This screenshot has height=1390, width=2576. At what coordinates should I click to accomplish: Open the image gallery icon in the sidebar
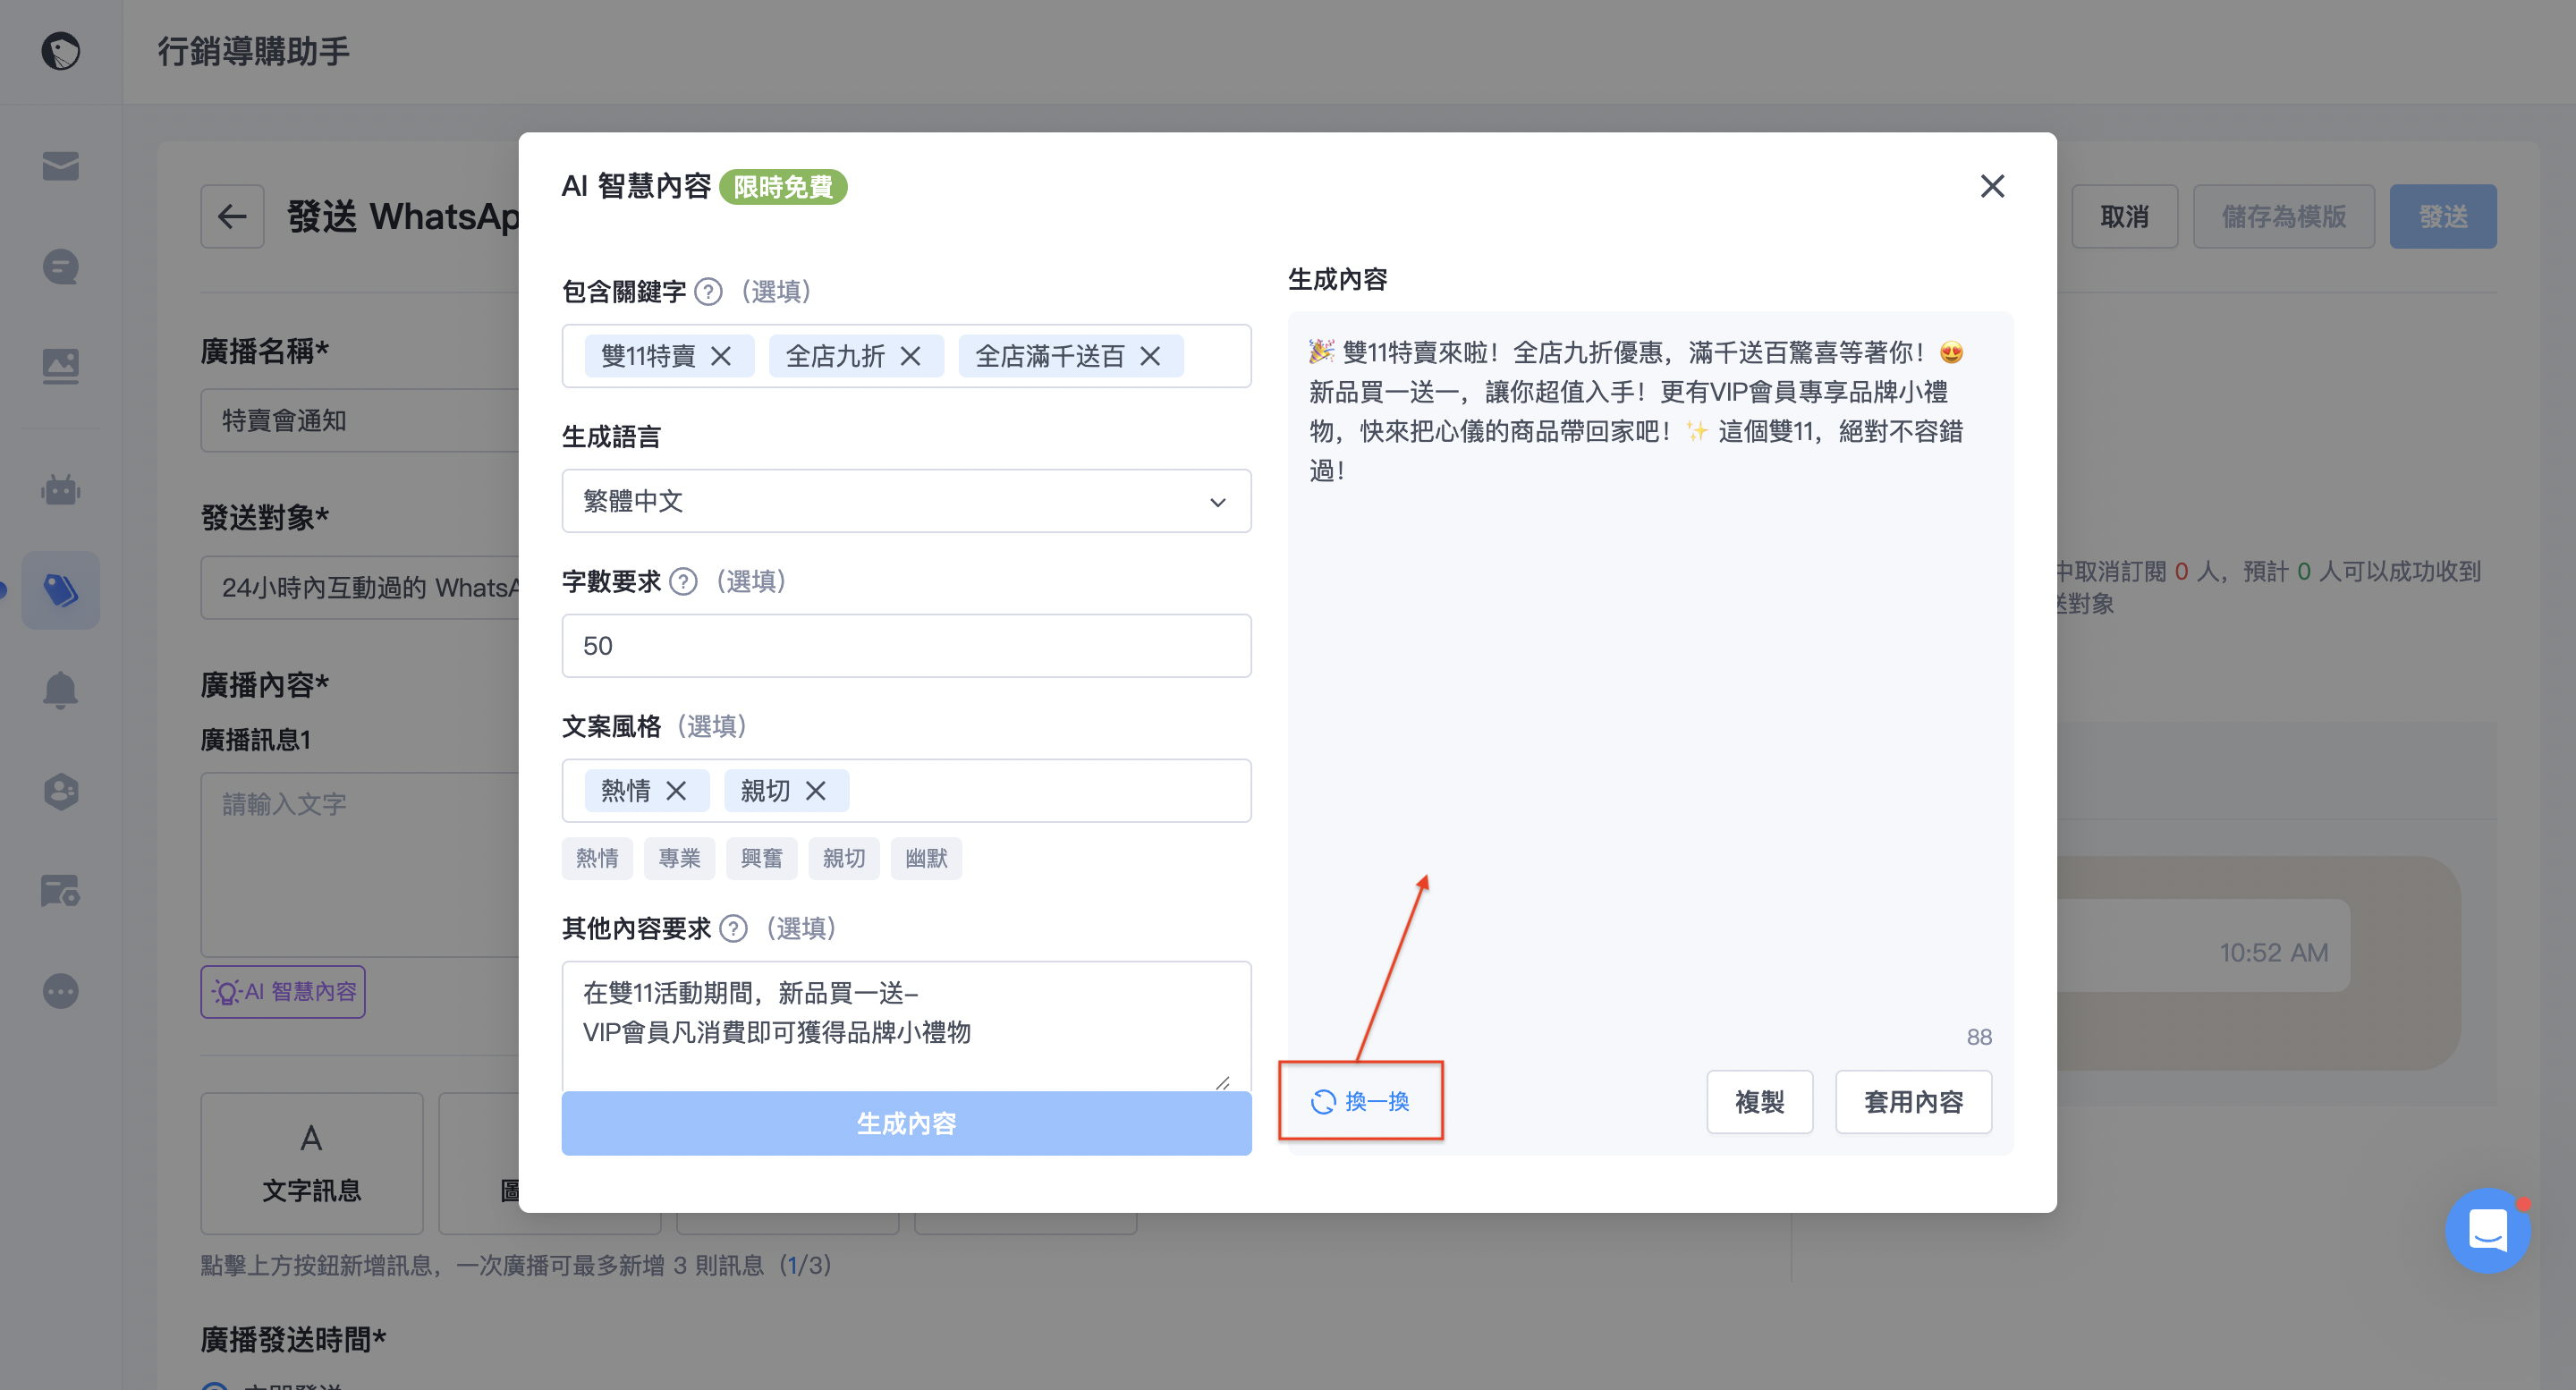point(61,366)
